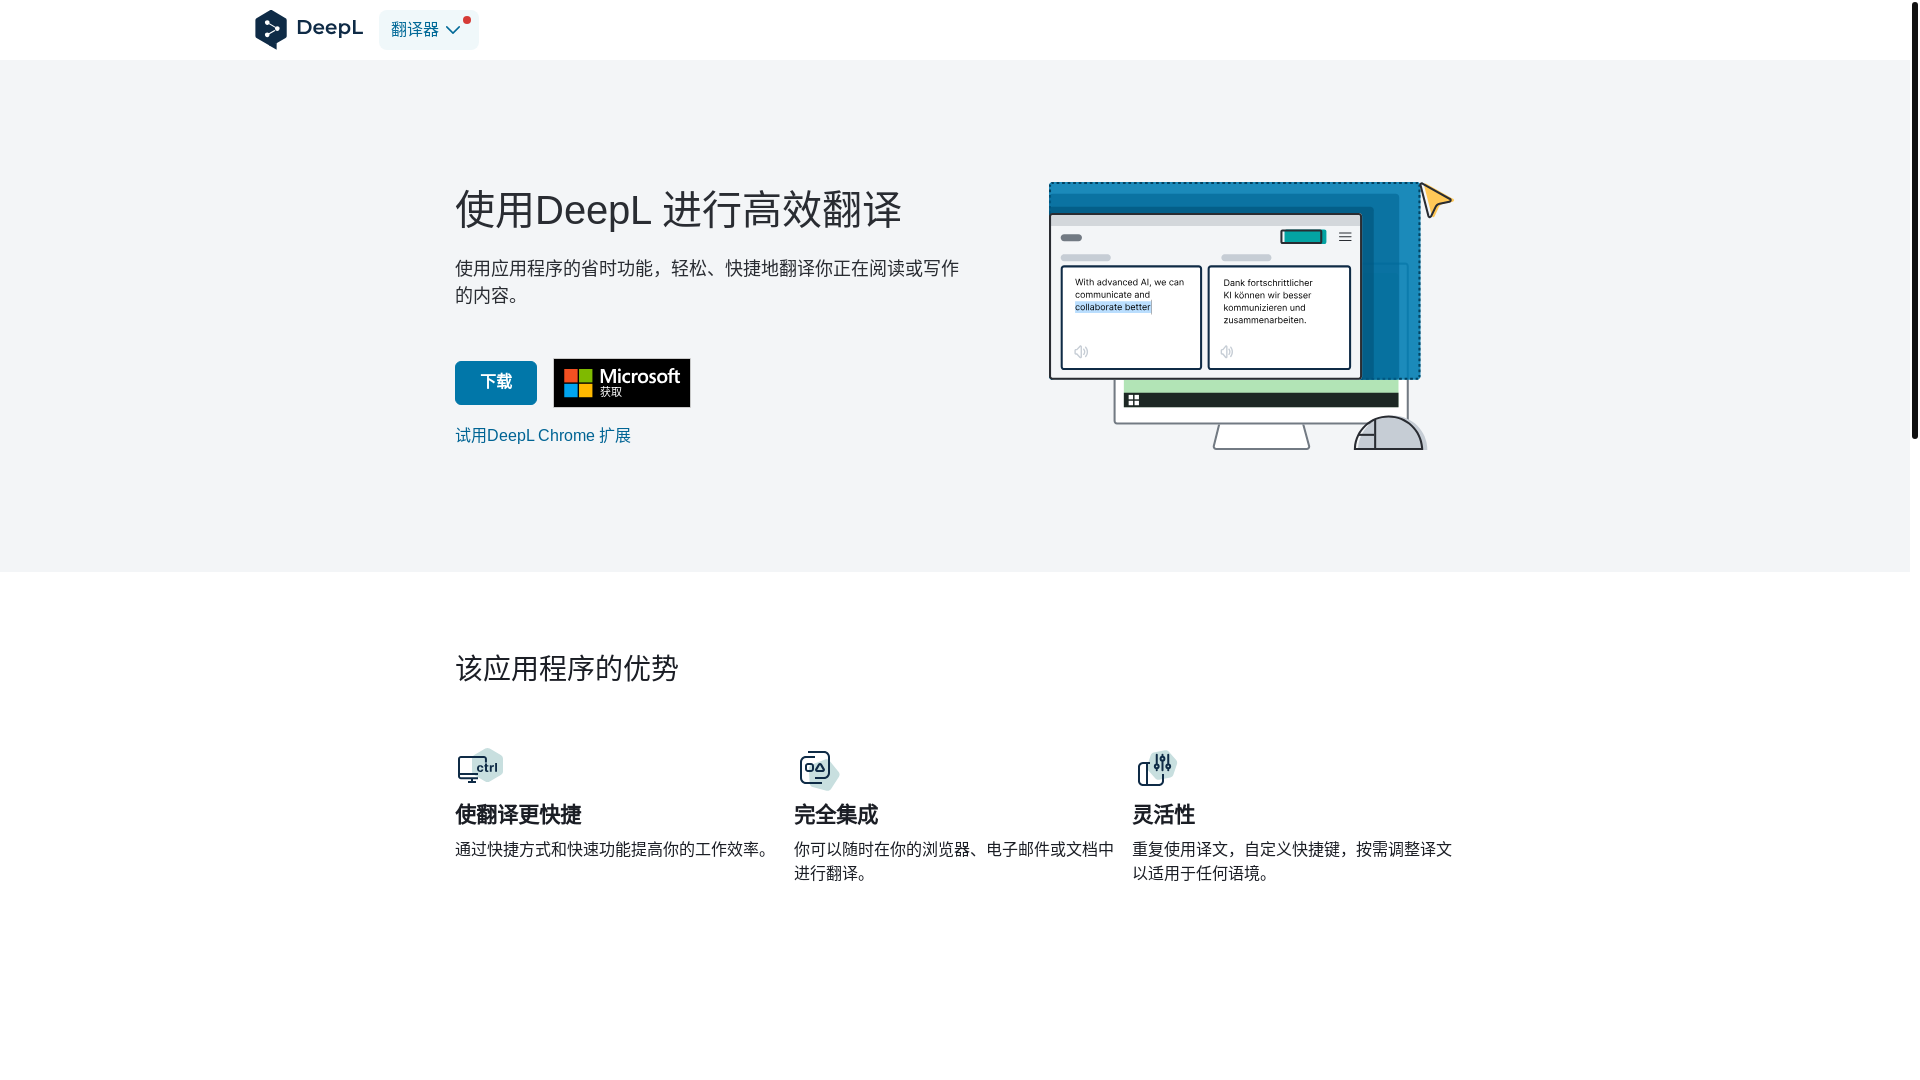Click paragraph starting 使用应用程序的省时功能
The height and width of the screenshot is (1080, 1920).
(x=707, y=282)
